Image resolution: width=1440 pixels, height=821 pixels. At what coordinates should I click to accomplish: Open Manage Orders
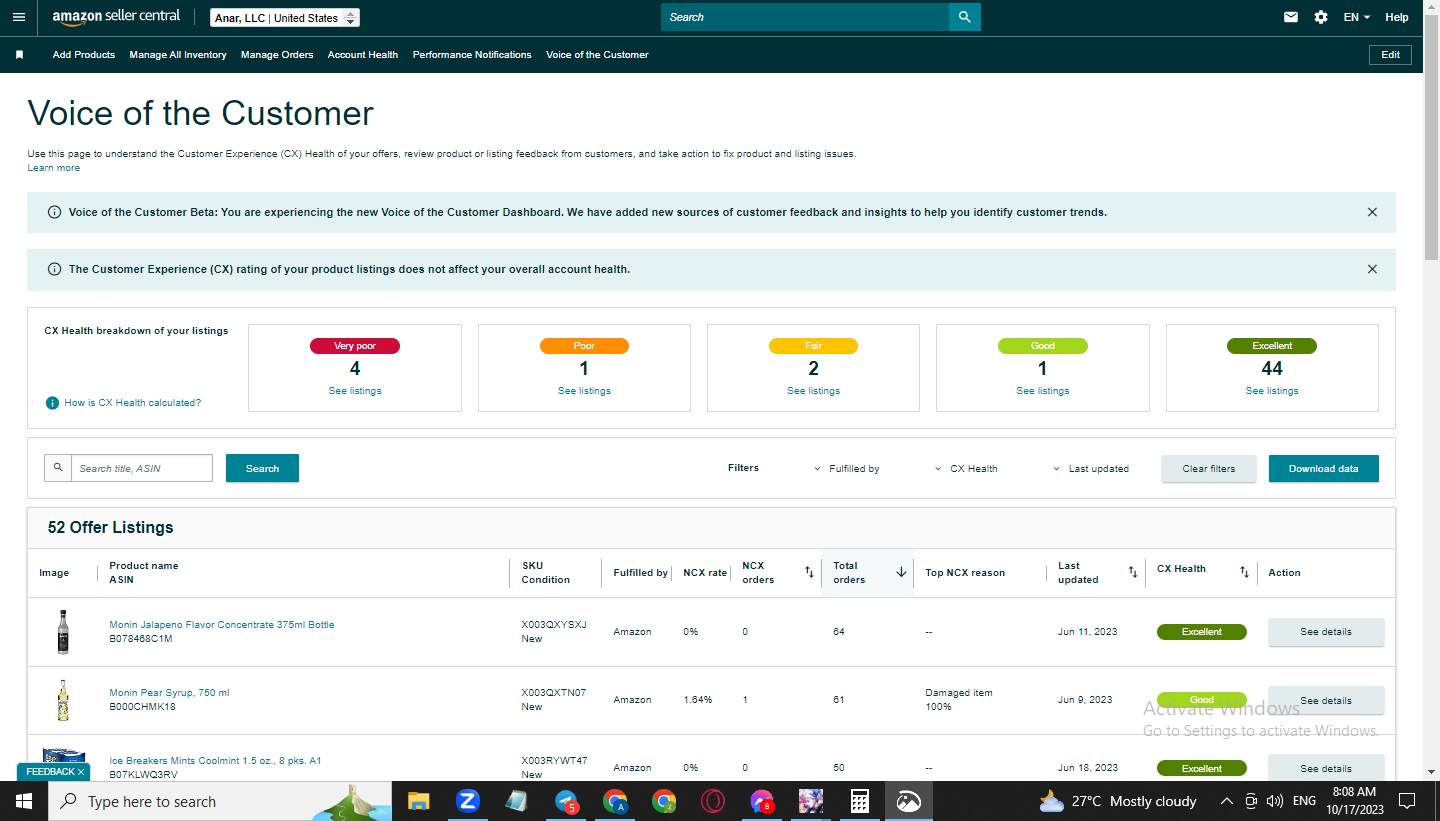pos(277,55)
